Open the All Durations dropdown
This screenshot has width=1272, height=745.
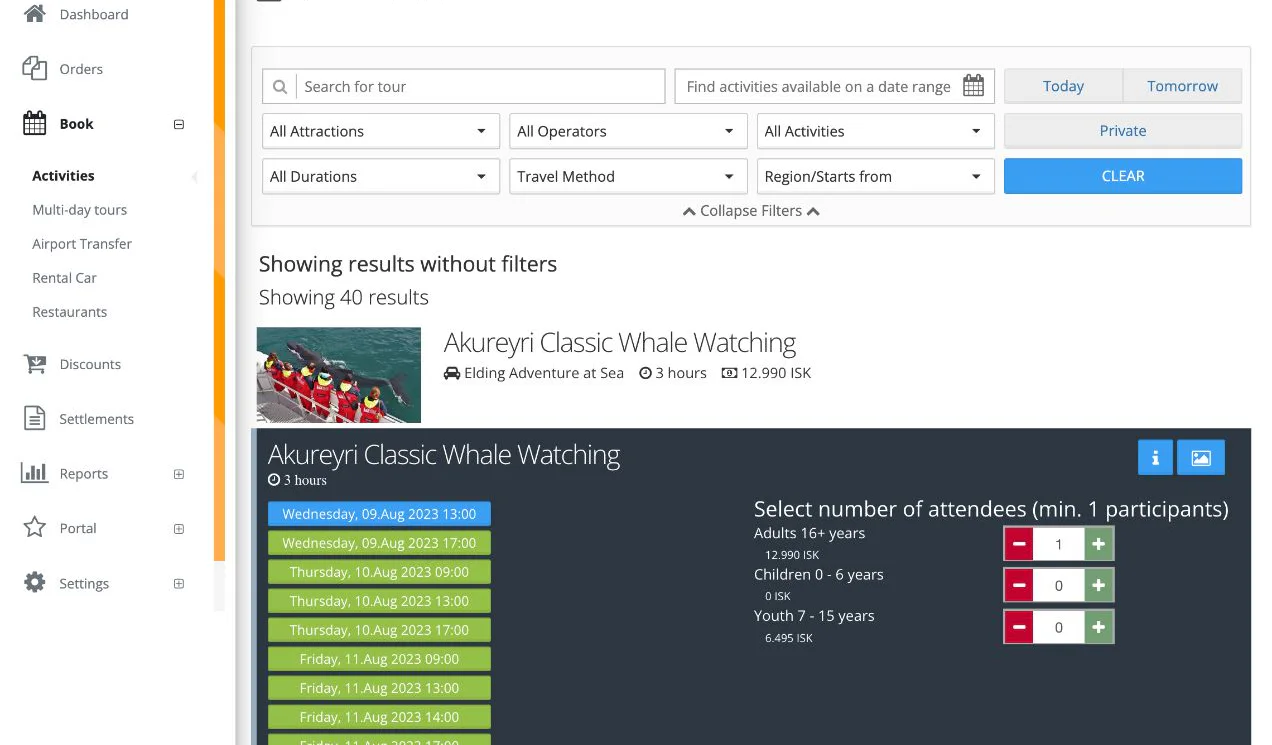tap(381, 176)
